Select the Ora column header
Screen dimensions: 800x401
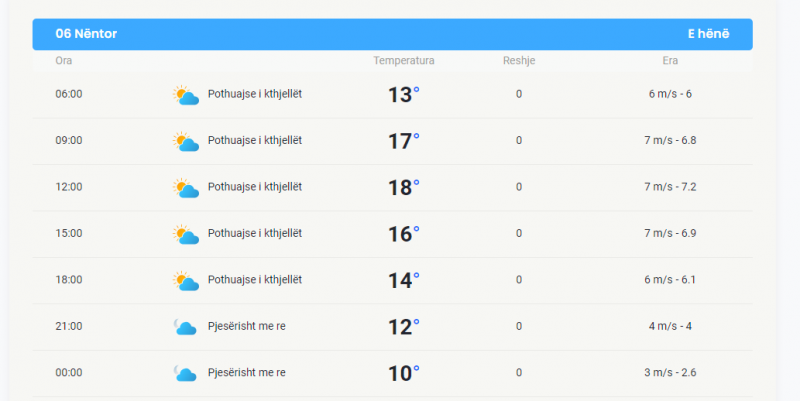tap(64, 61)
